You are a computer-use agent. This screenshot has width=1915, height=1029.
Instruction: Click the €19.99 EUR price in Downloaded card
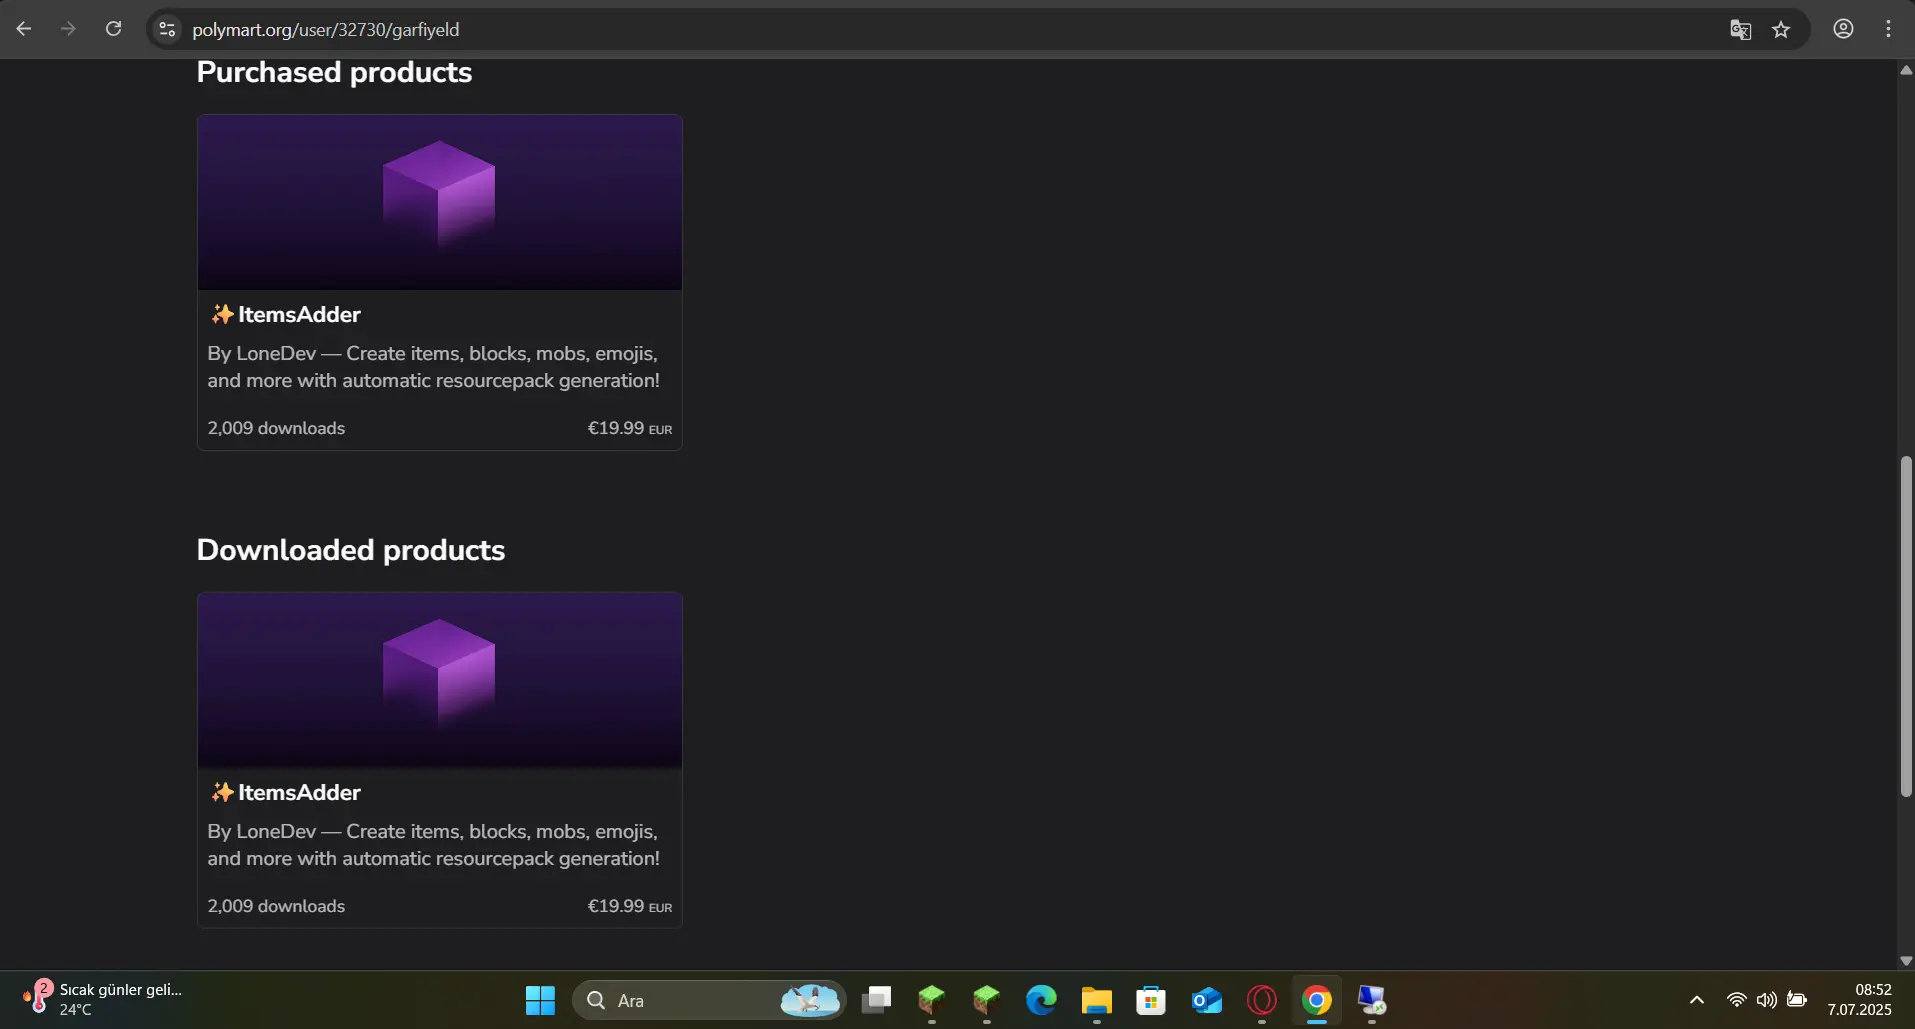tap(629, 906)
